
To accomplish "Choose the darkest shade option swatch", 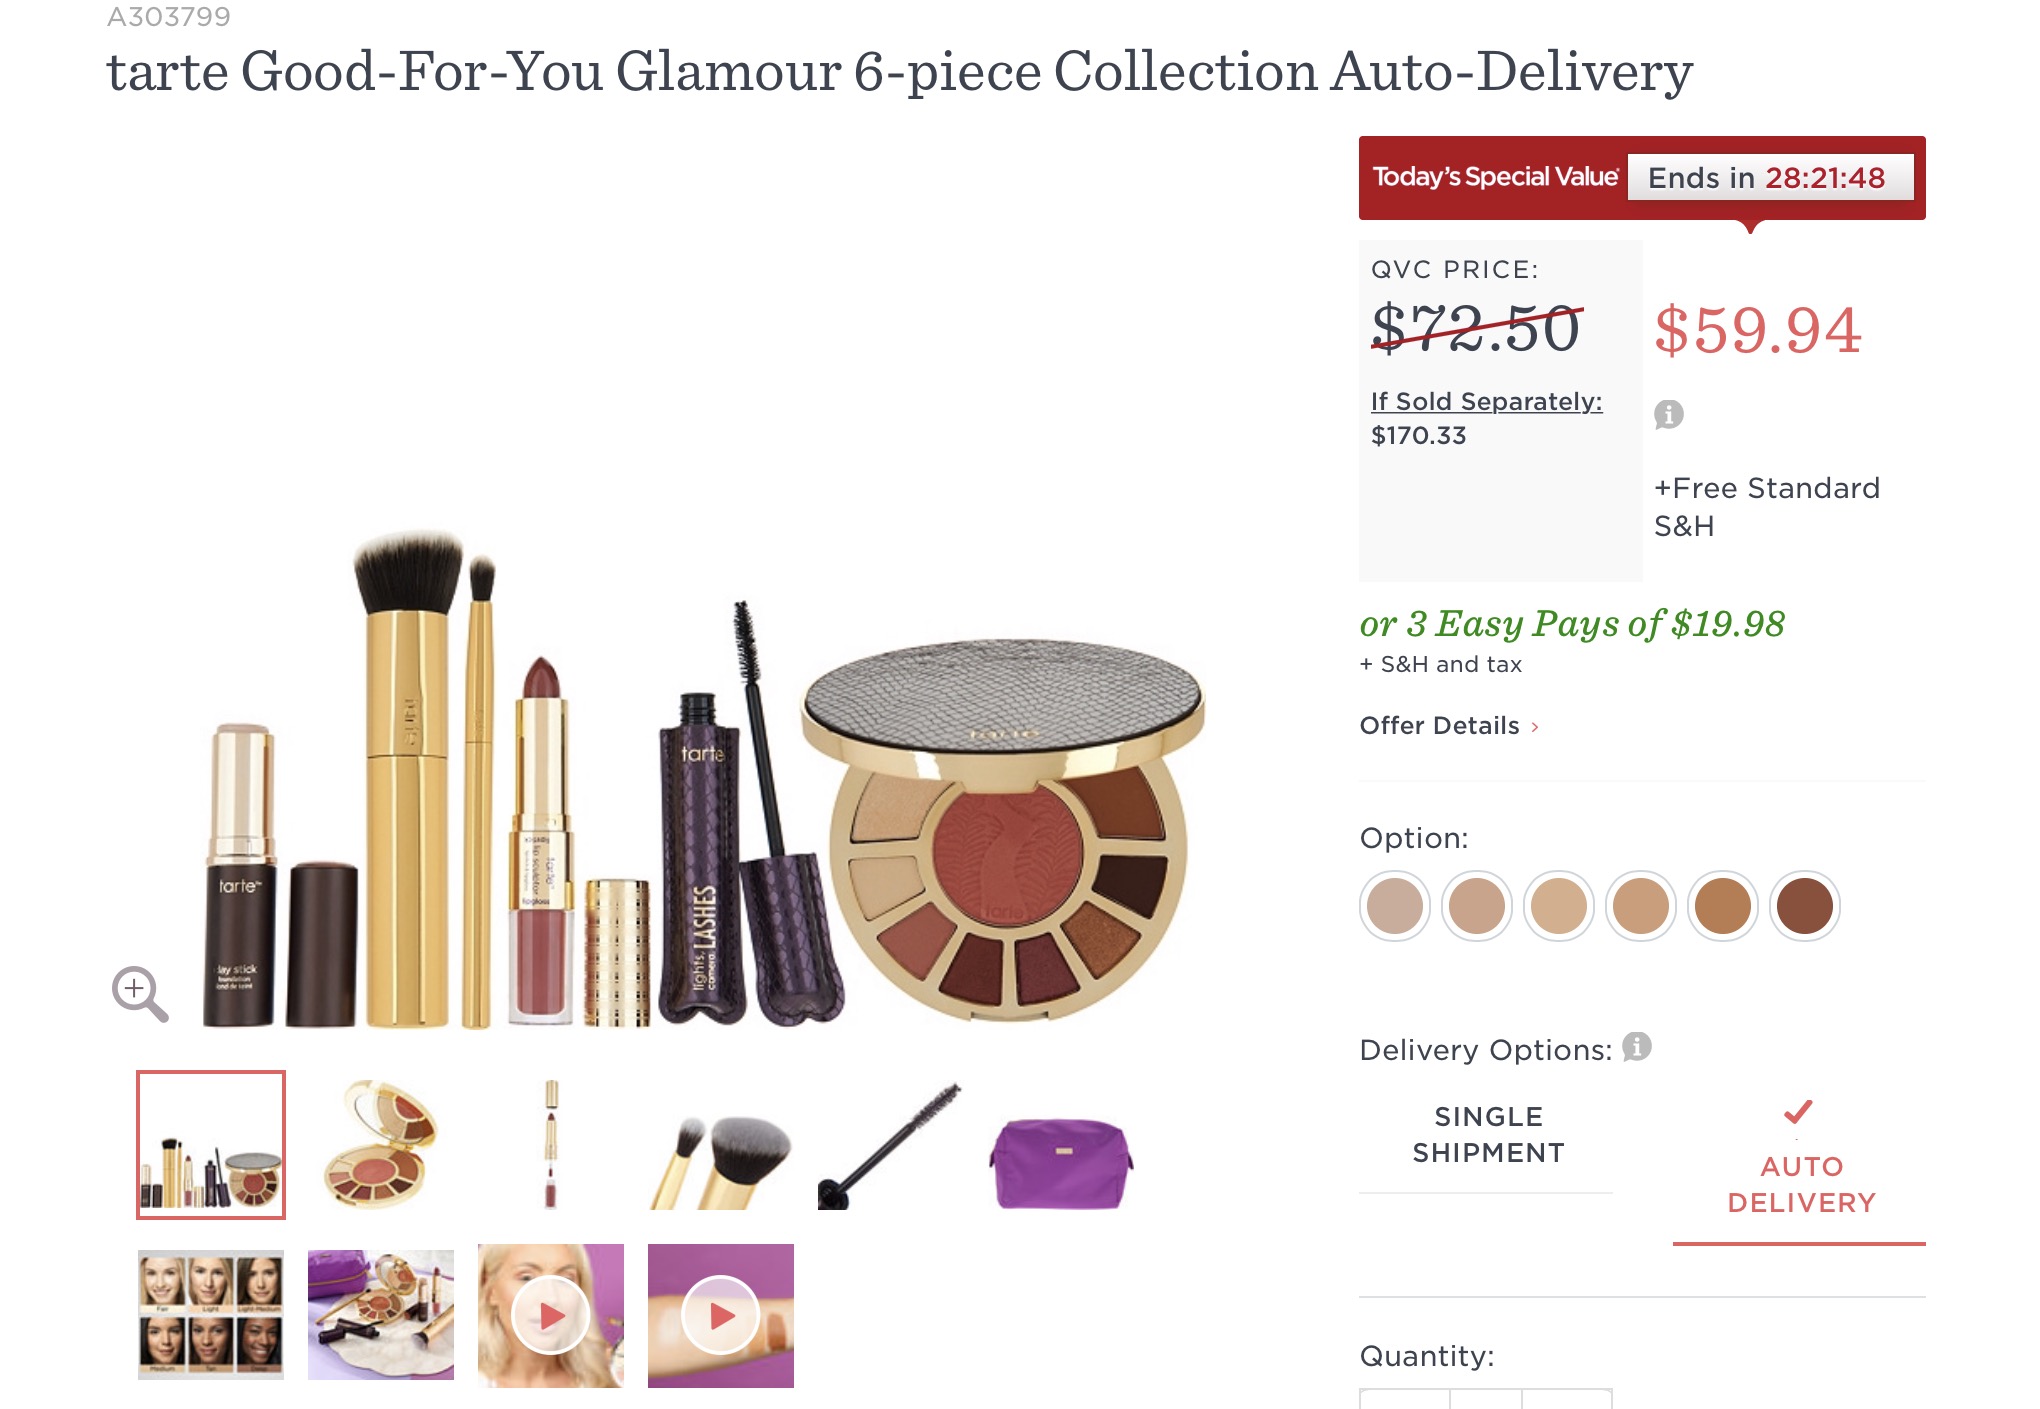I will click(x=1805, y=906).
